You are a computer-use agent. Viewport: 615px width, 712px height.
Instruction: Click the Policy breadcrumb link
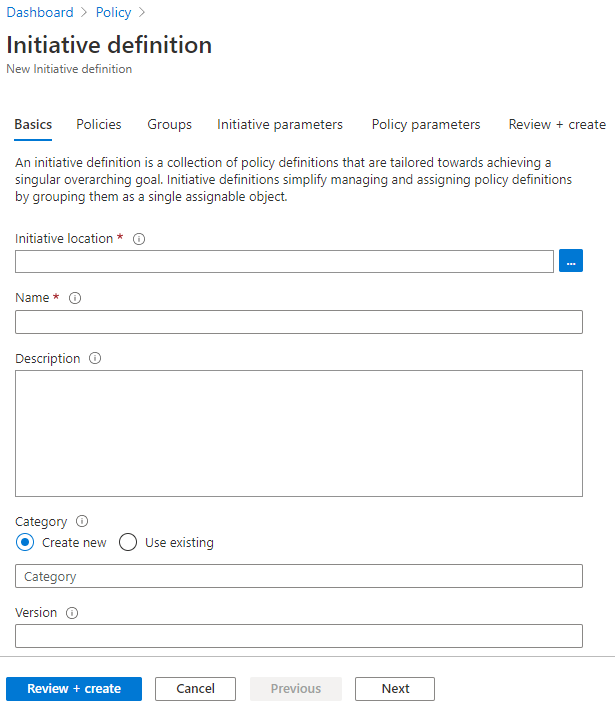coord(113,13)
